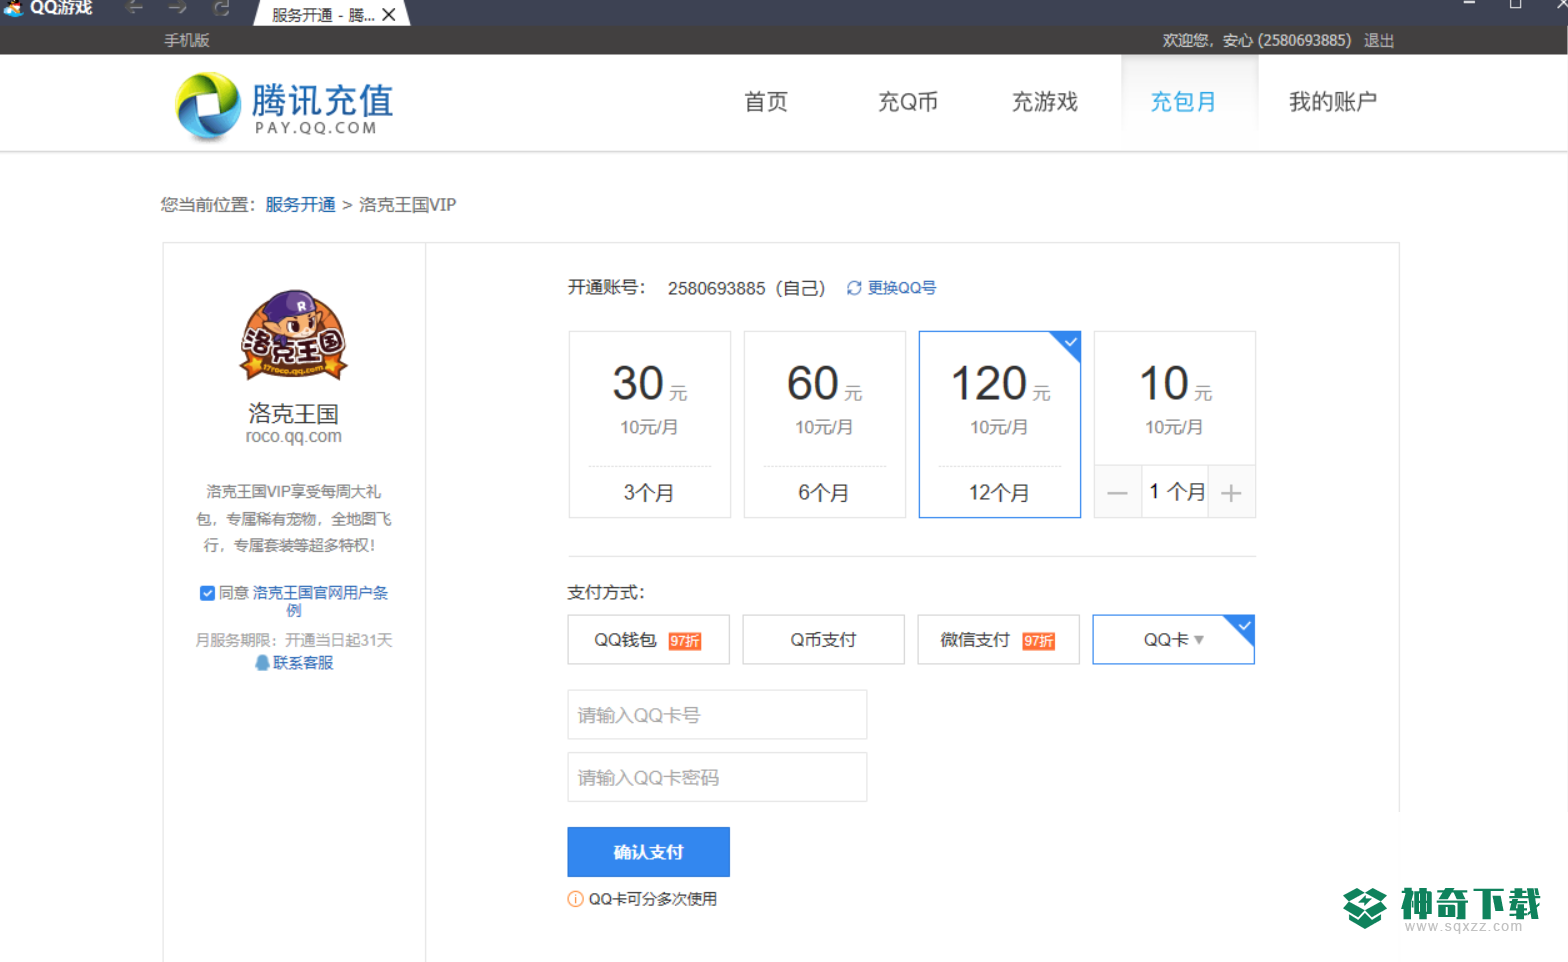This screenshot has width=1568, height=962.
Task: Click the minus button for months
Action: [x=1118, y=492]
